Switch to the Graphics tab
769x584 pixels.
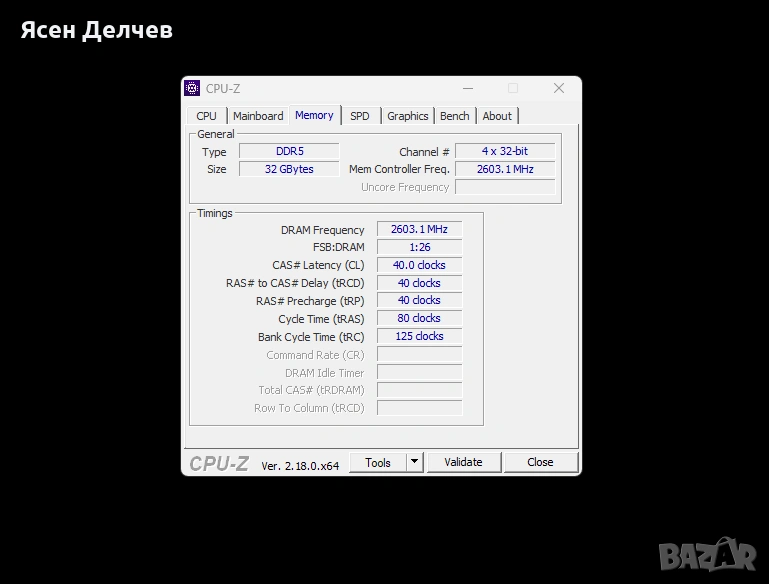click(x=408, y=116)
